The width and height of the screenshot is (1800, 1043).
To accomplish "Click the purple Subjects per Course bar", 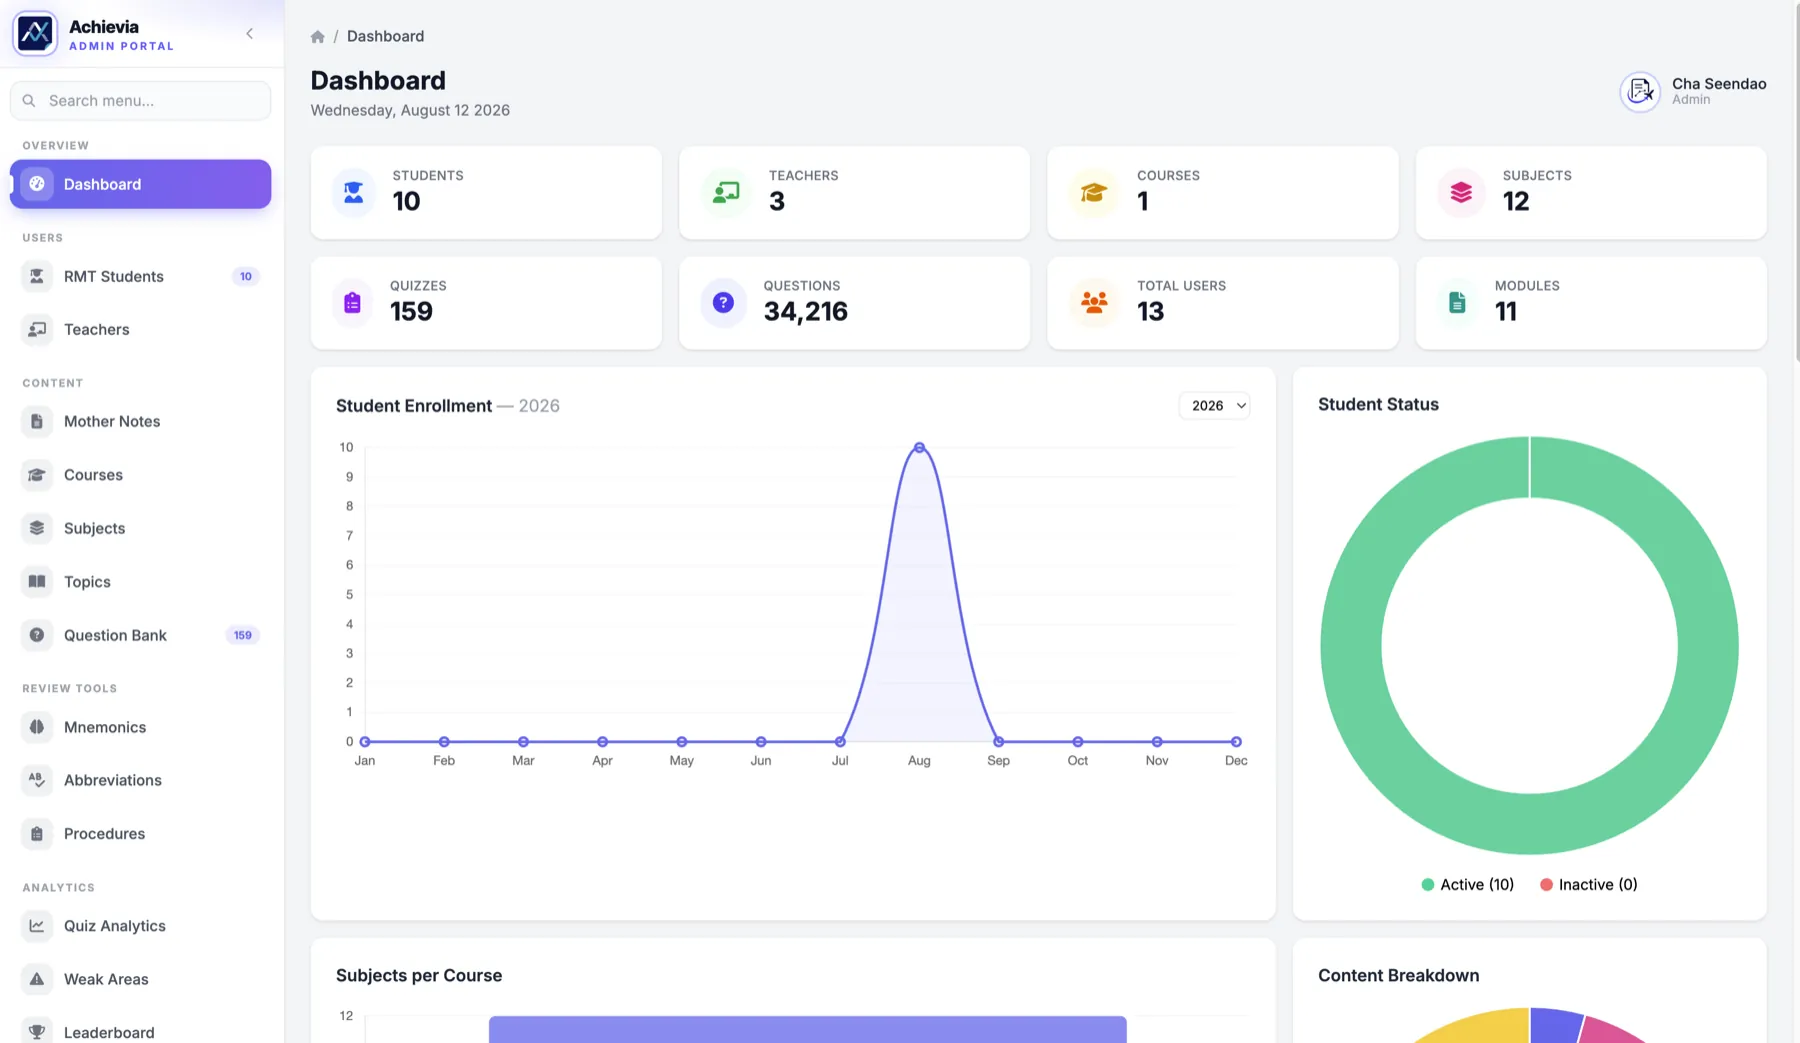I will (808, 1030).
